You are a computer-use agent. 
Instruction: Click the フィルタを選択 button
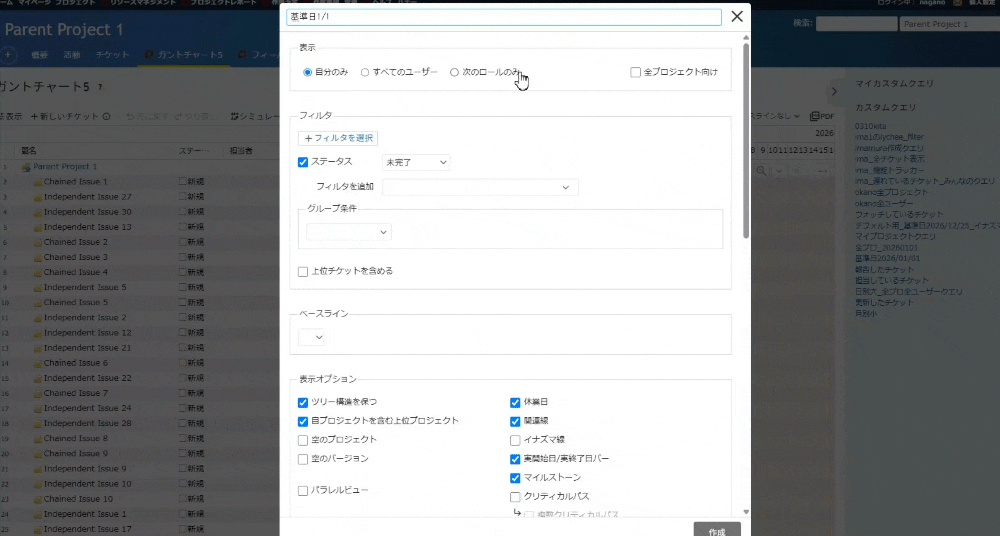point(338,138)
